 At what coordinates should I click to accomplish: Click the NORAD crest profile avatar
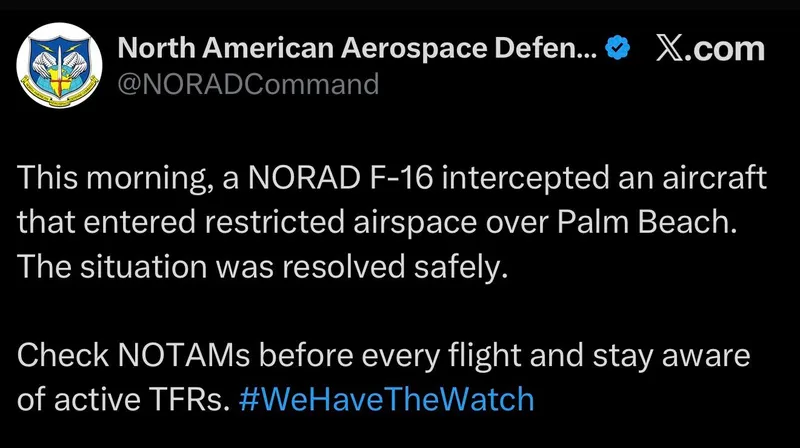(x=56, y=67)
